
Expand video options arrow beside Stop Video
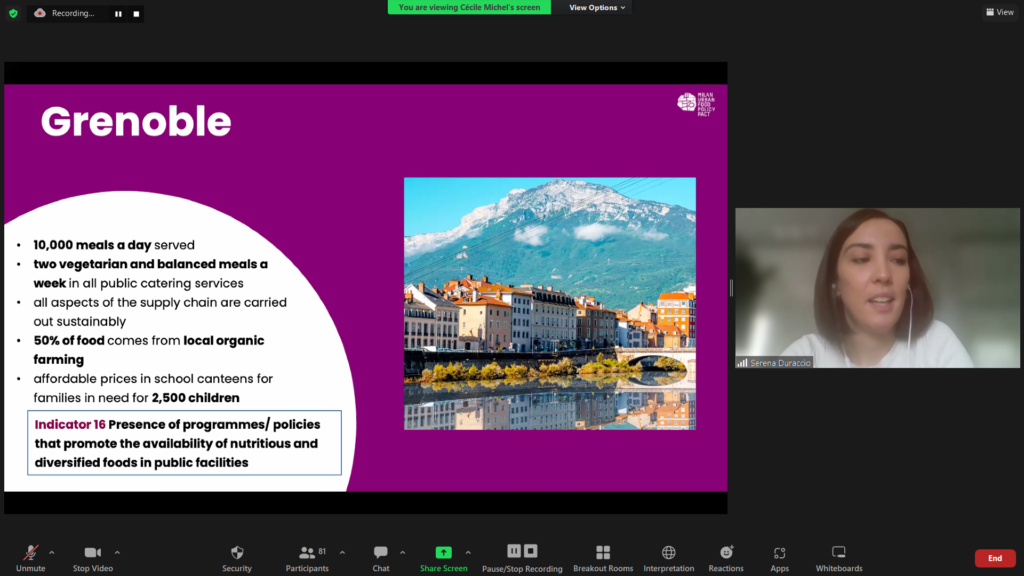[117, 552]
